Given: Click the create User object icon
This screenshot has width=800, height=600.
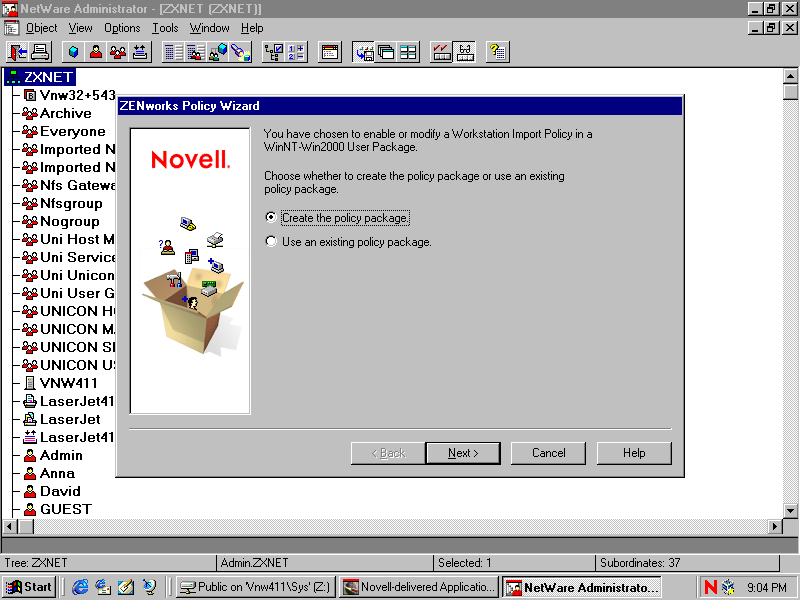Looking at the screenshot, I should point(96,52).
